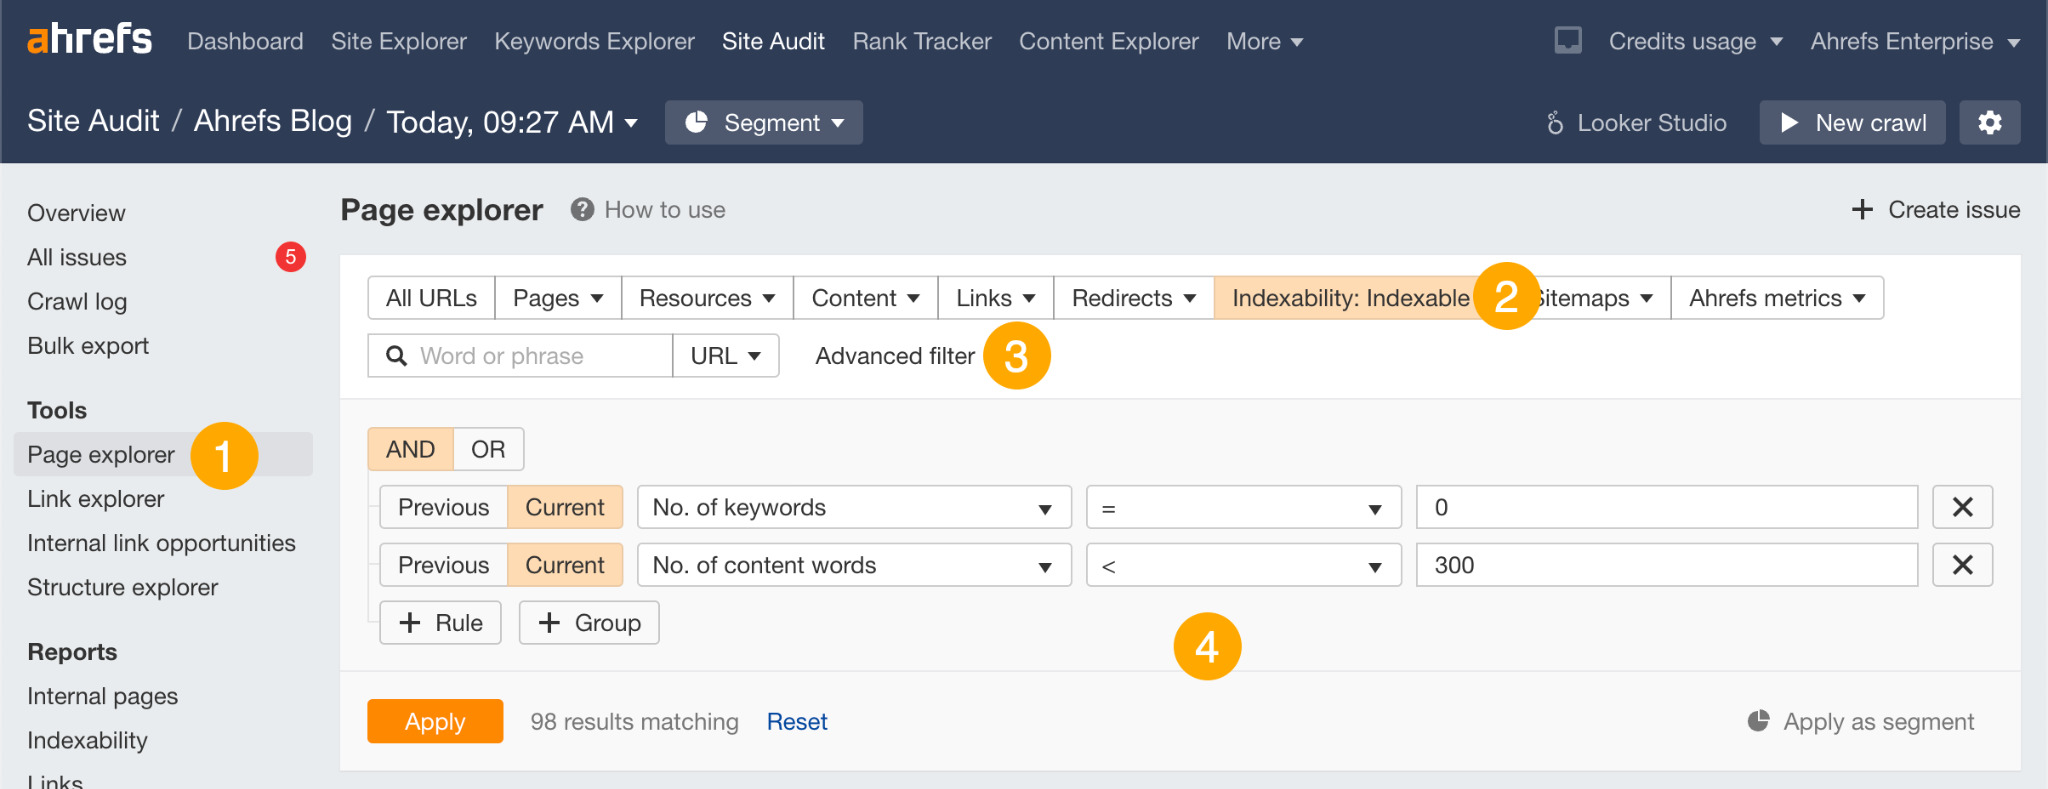Viewport: 2048px width, 789px height.
Task: Select AND logic operator
Action: pyautogui.click(x=410, y=449)
